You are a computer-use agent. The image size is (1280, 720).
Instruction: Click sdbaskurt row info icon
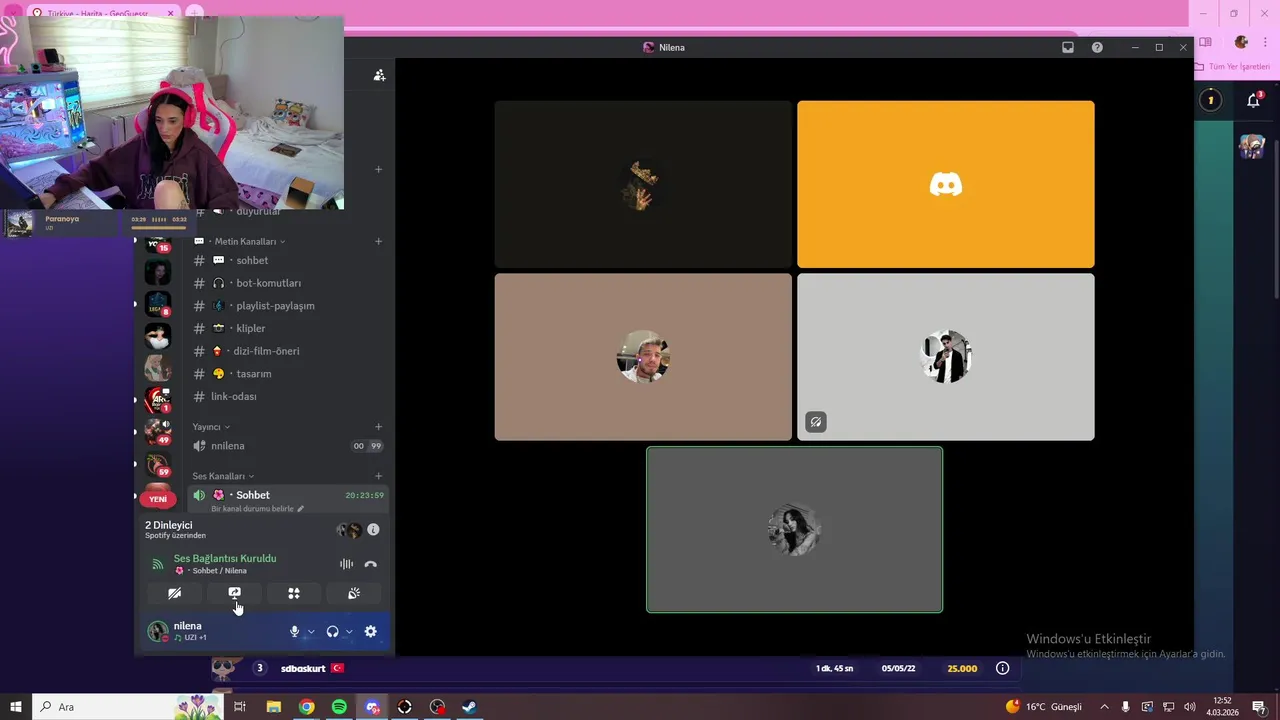coord(1002,668)
